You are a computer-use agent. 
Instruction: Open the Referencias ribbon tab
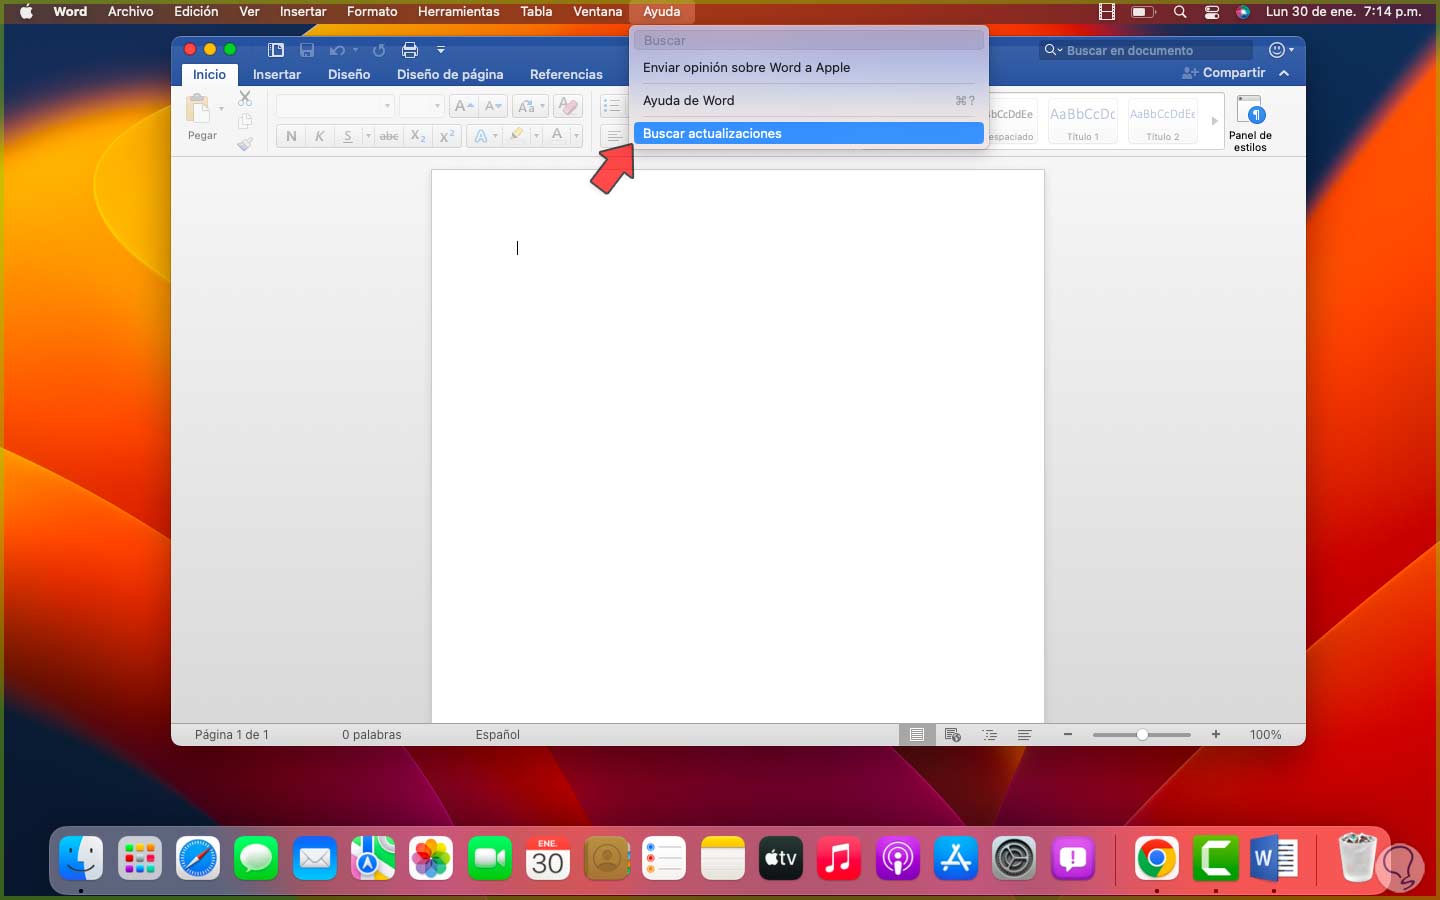[x=566, y=74]
